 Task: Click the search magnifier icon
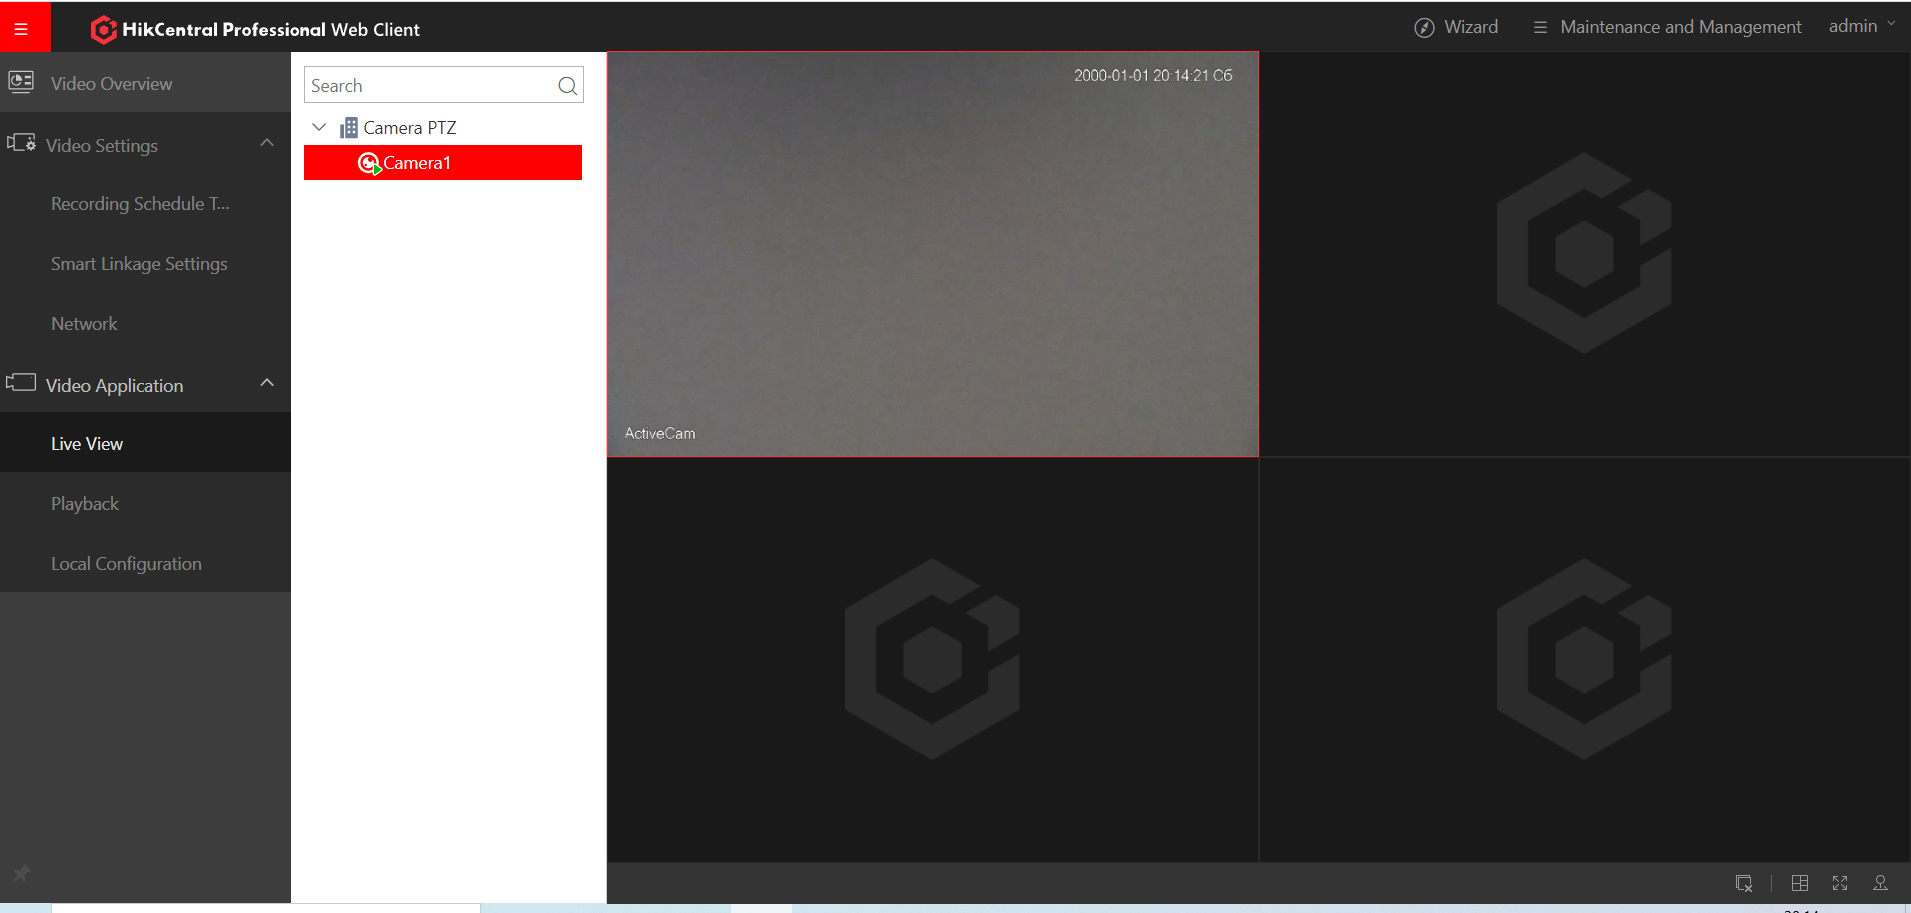tap(568, 86)
